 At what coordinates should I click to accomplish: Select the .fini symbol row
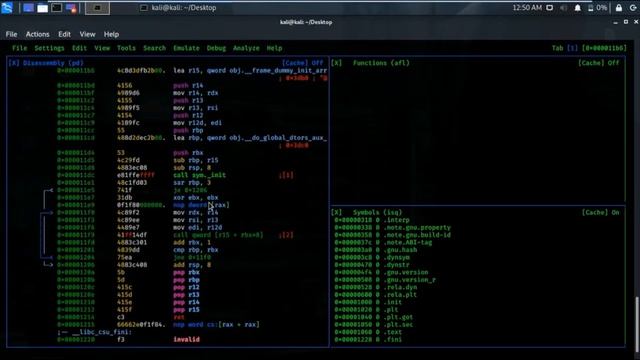pyautogui.click(x=368, y=340)
